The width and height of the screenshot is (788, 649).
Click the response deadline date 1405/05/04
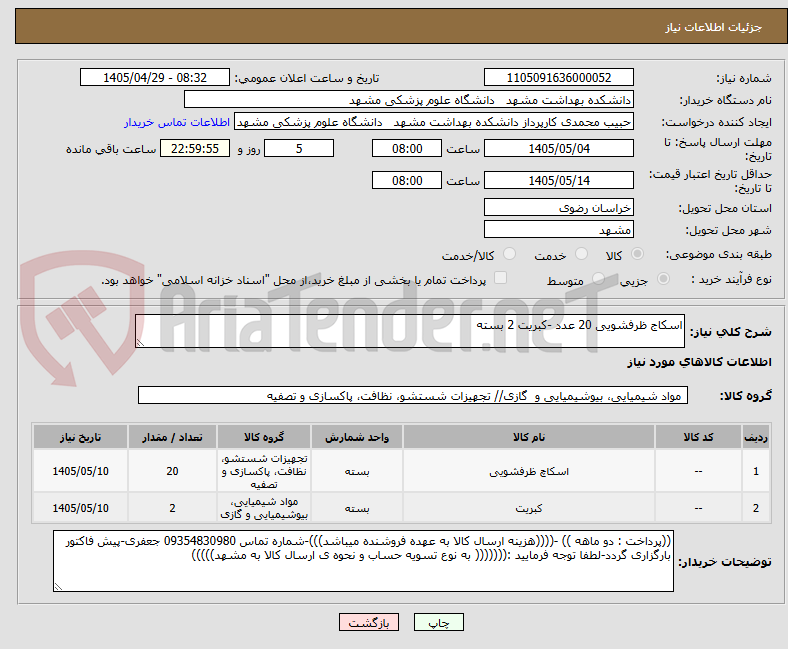click(x=558, y=148)
